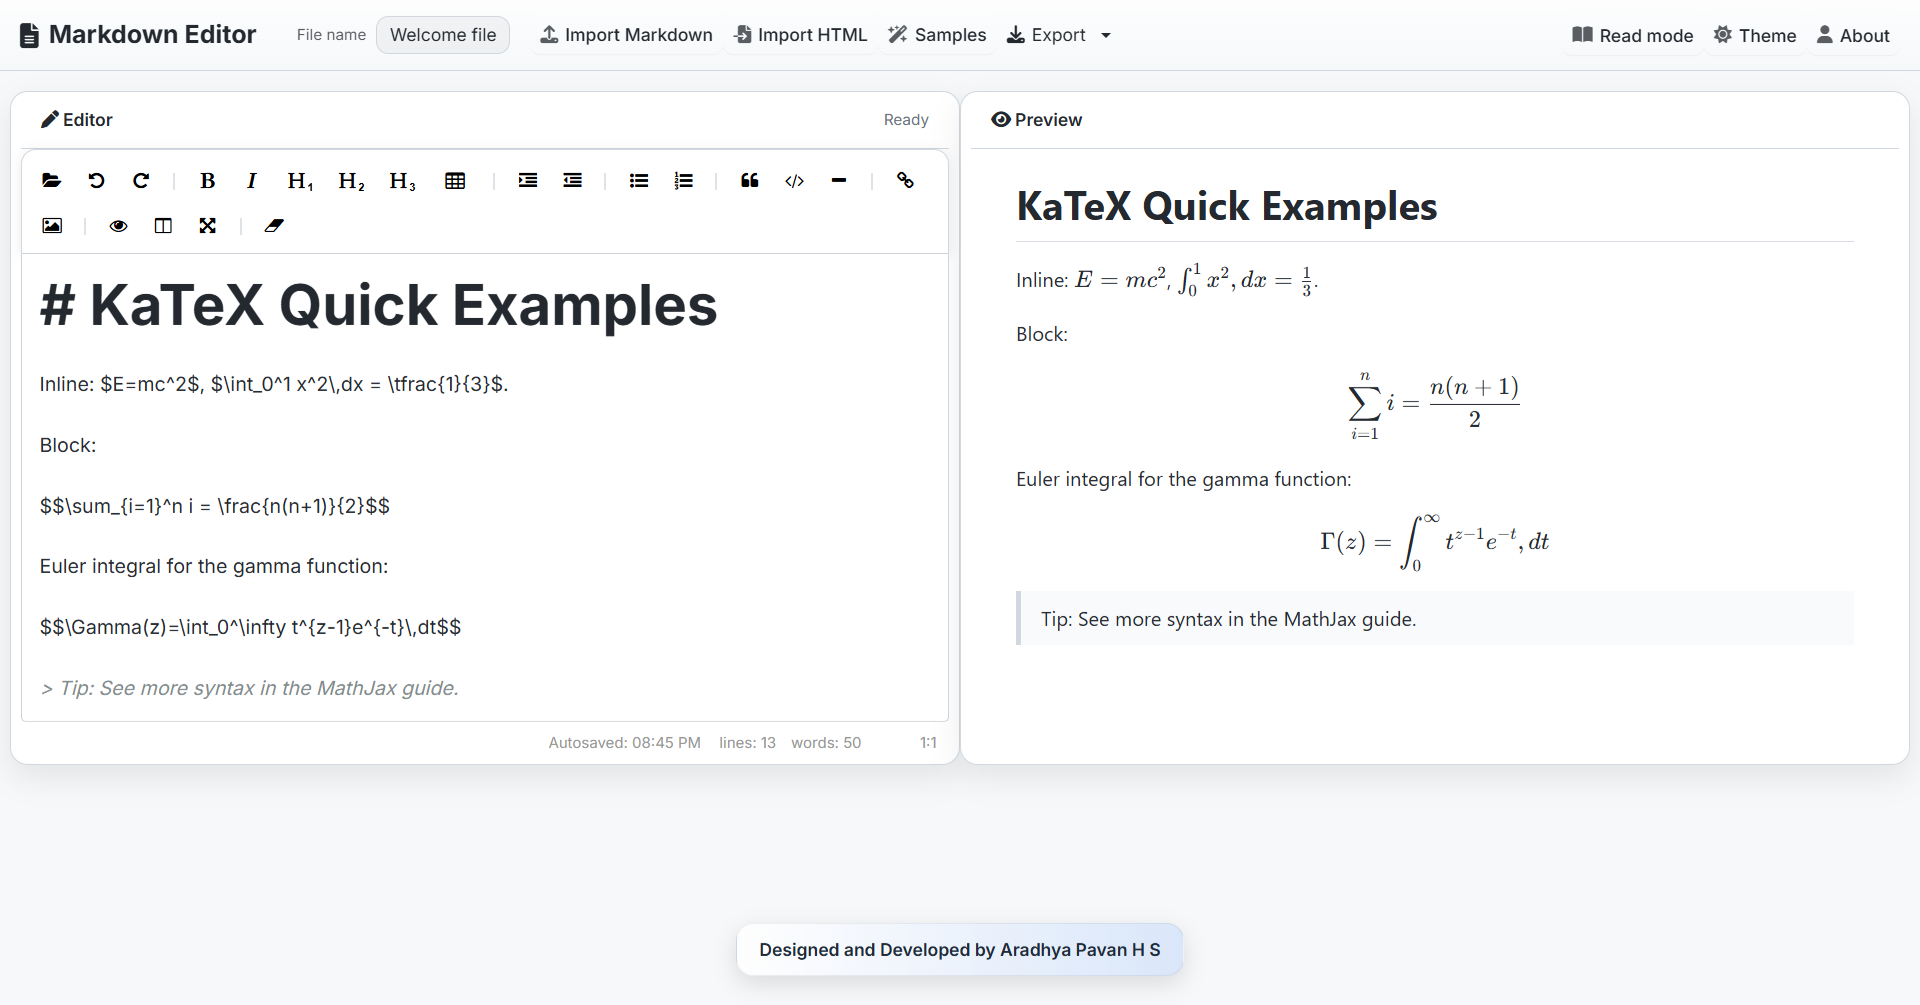Screen dimensions: 1920x1005
Task: Click the Preview panel header
Action: tap(1036, 120)
